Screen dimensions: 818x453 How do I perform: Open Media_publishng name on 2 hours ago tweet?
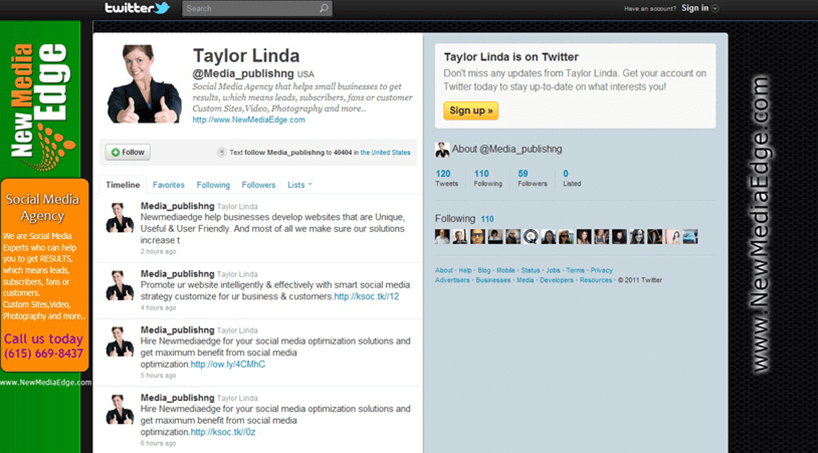pyautogui.click(x=177, y=206)
